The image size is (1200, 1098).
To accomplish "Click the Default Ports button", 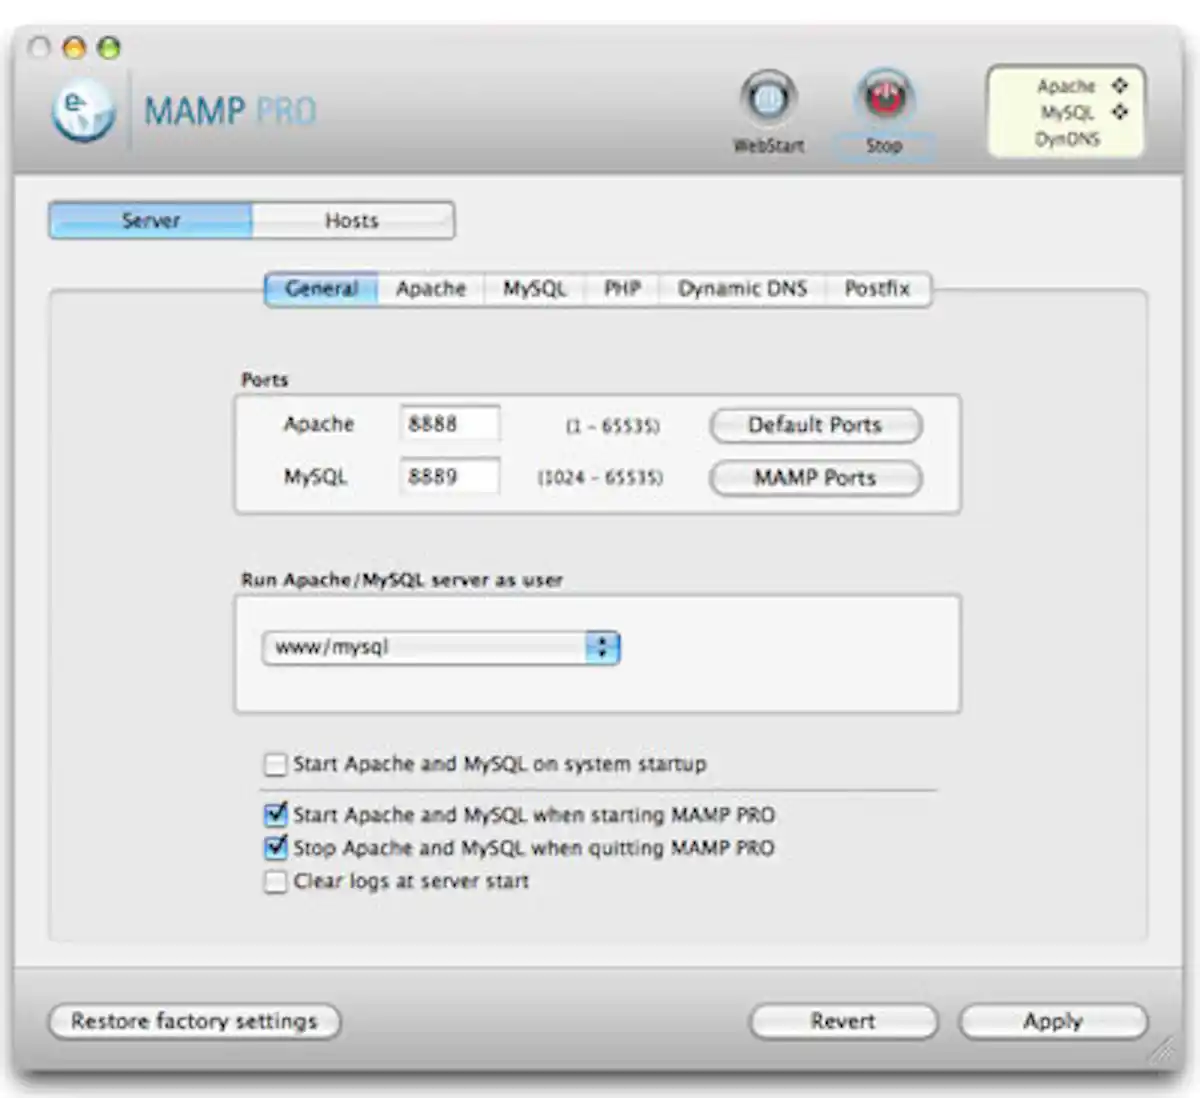I will click(x=815, y=425).
